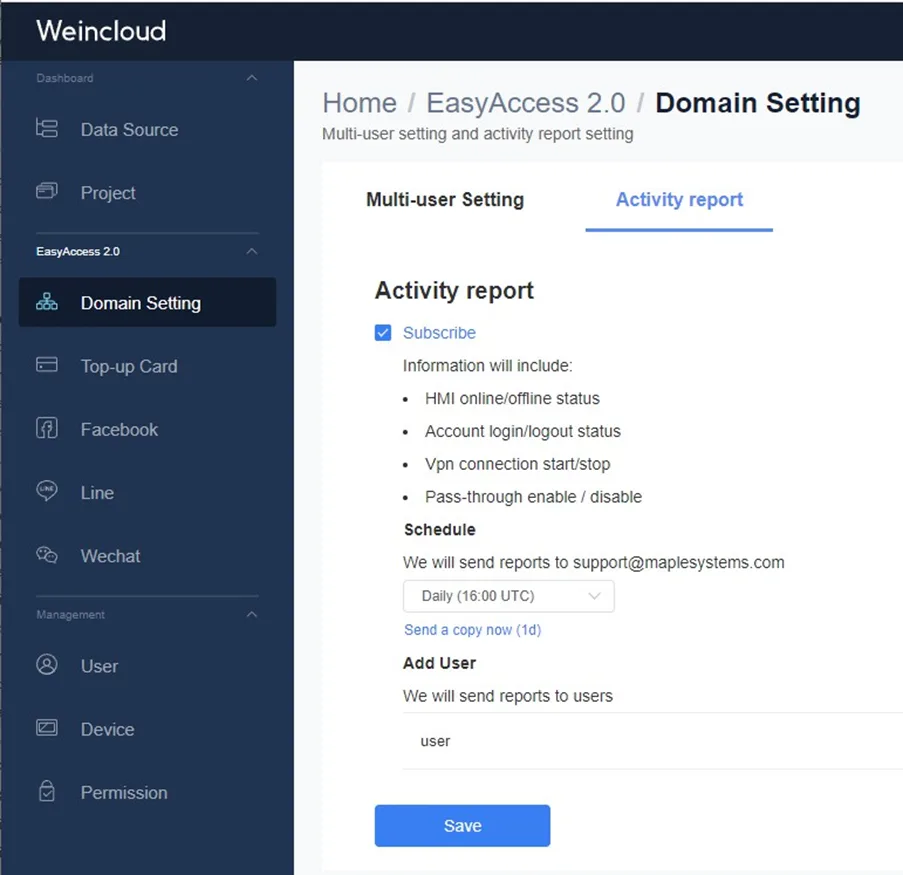Click the Project sidebar icon
This screenshot has height=875, width=903.
pyautogui.click(x=47, y=191)
